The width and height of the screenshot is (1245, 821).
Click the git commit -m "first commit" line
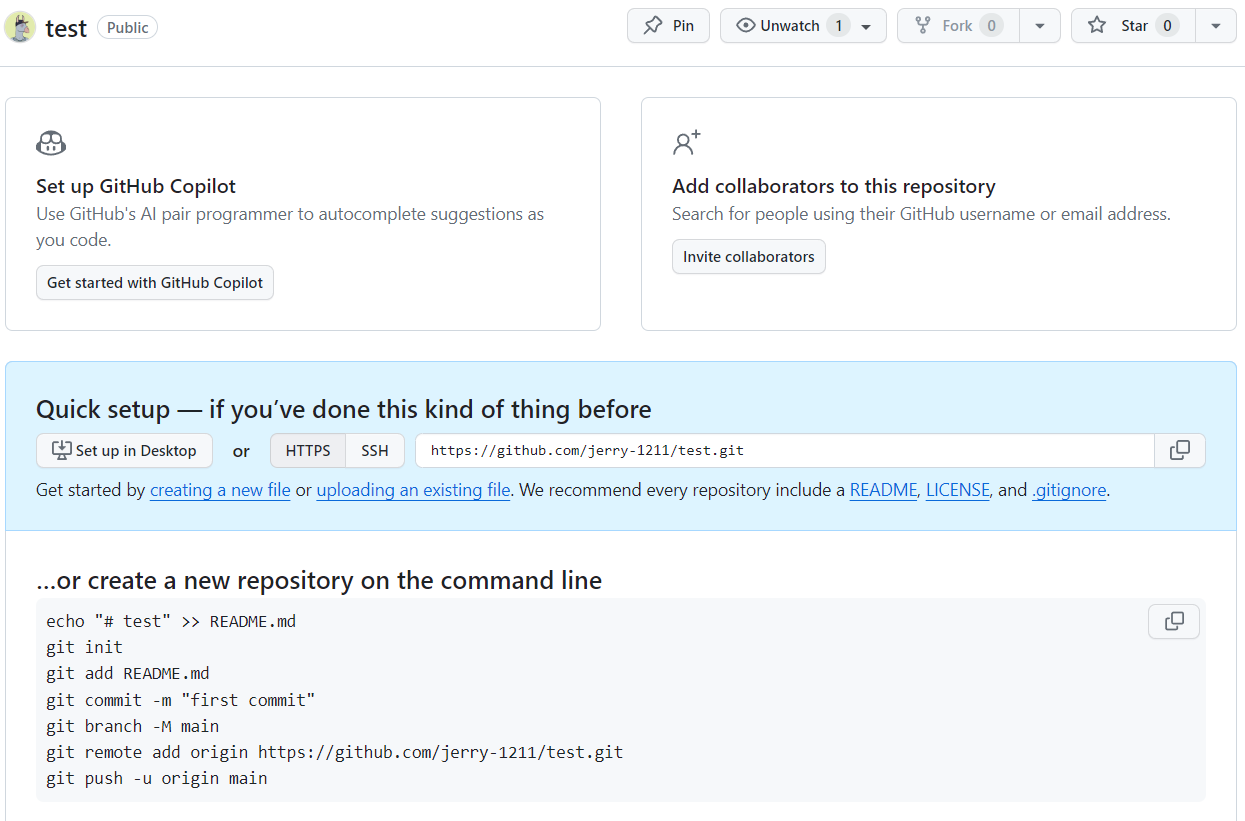pos(181,700)
